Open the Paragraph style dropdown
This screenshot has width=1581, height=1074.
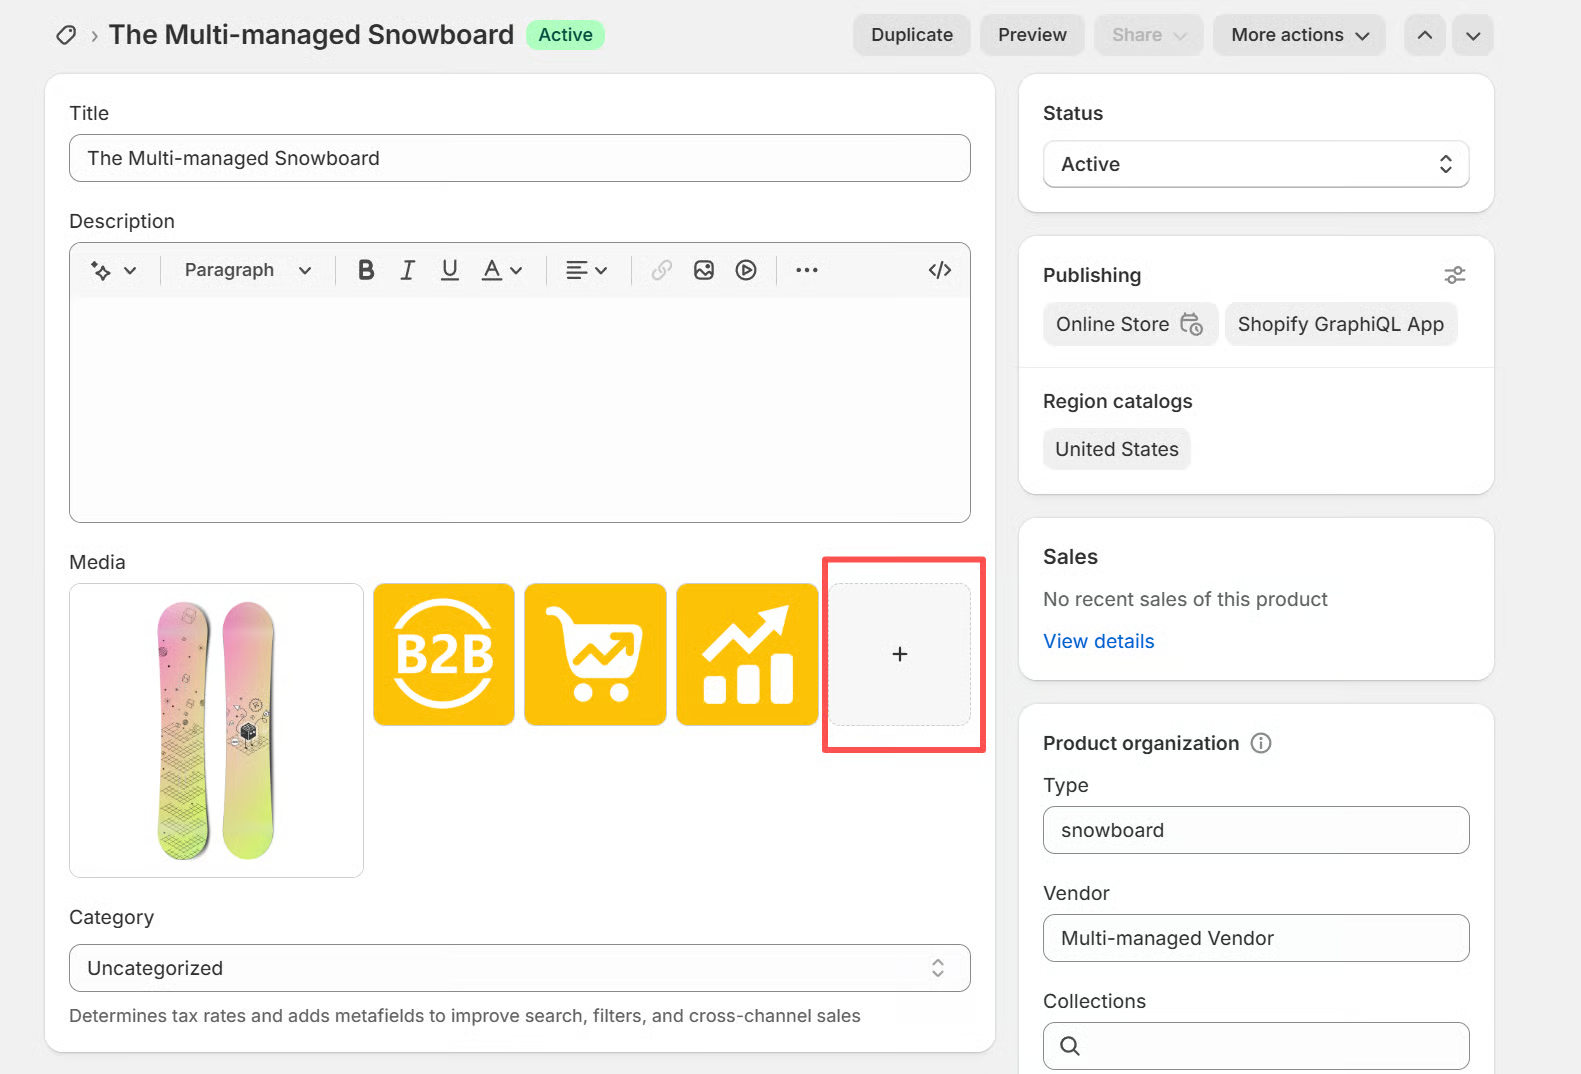click(x=247, y=270)
